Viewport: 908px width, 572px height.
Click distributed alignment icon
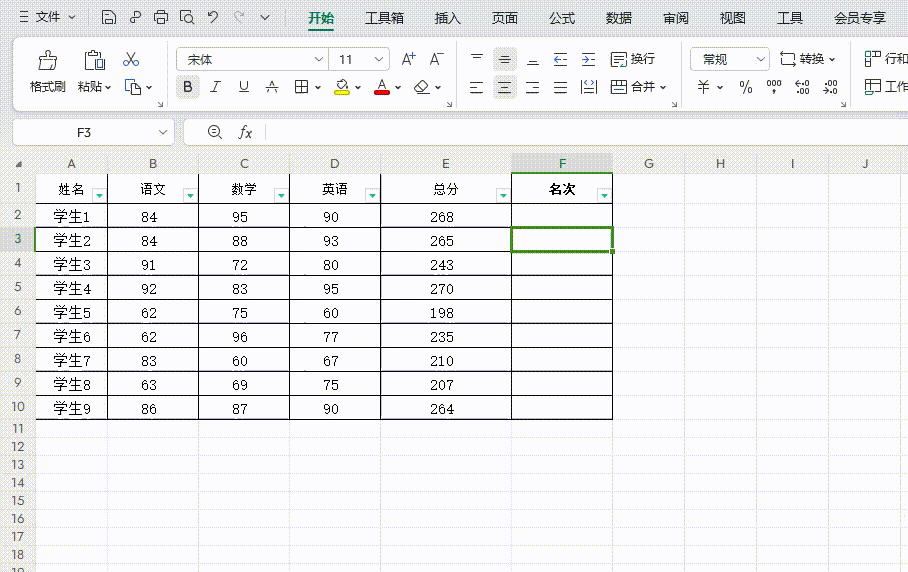tap(588, 87)
